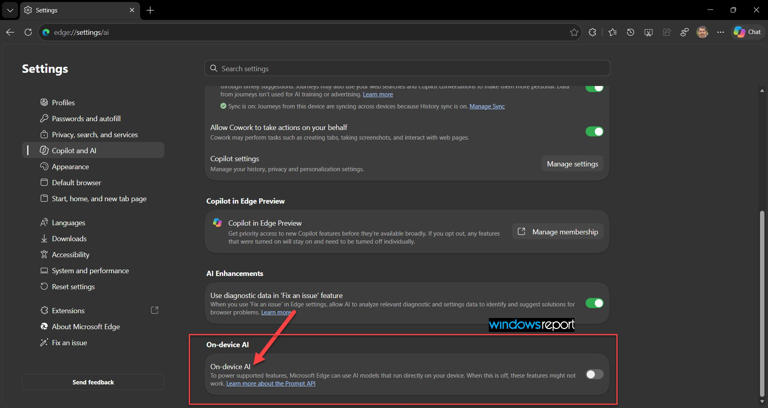The image size is (768, 408).
Task: Open Reset settings page
Action: 93,287
